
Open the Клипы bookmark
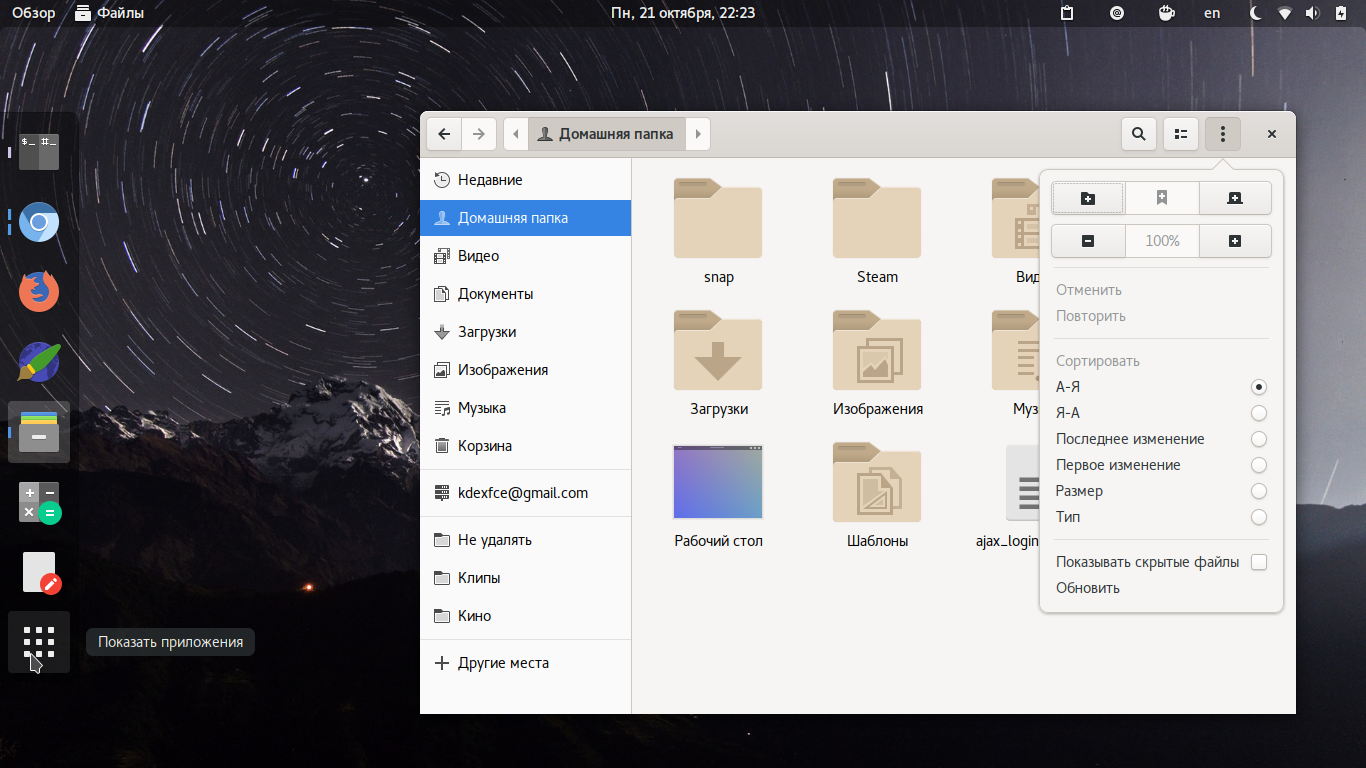click(525, 578)
